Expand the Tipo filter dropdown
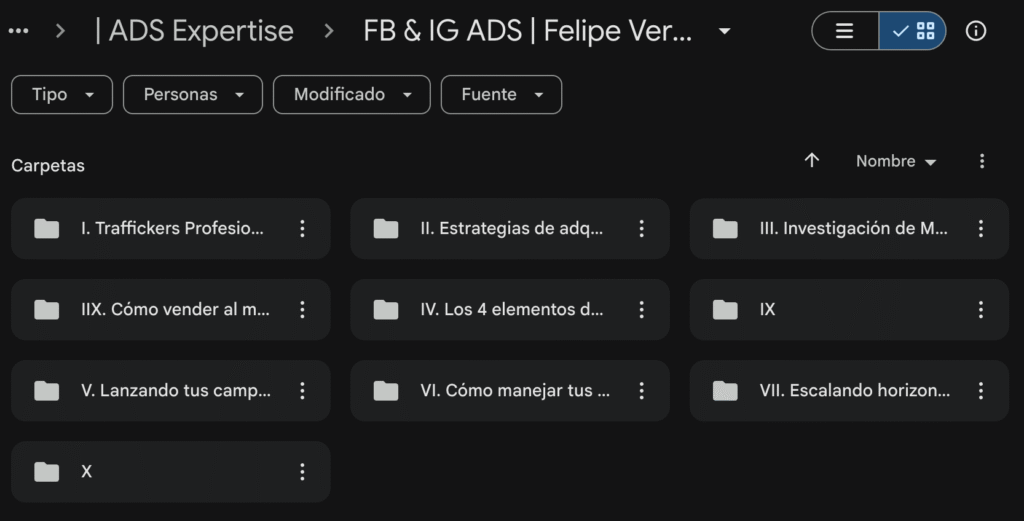The height and width of the screenshot is (521, 1024). click(62, 95)
